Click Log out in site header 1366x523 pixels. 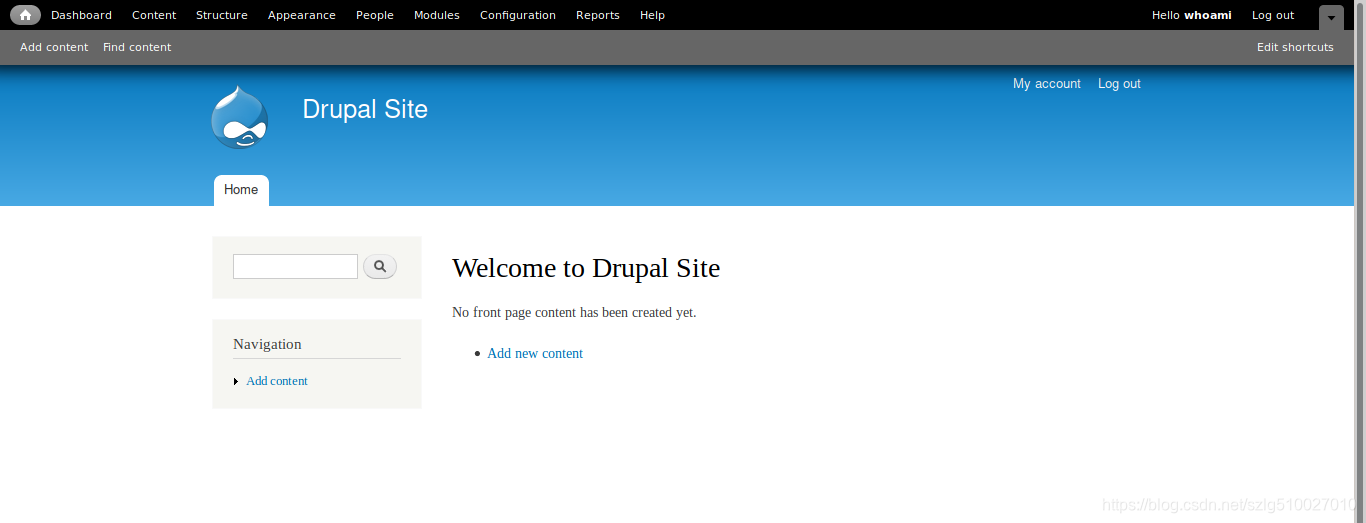(x=1119, y=84)
